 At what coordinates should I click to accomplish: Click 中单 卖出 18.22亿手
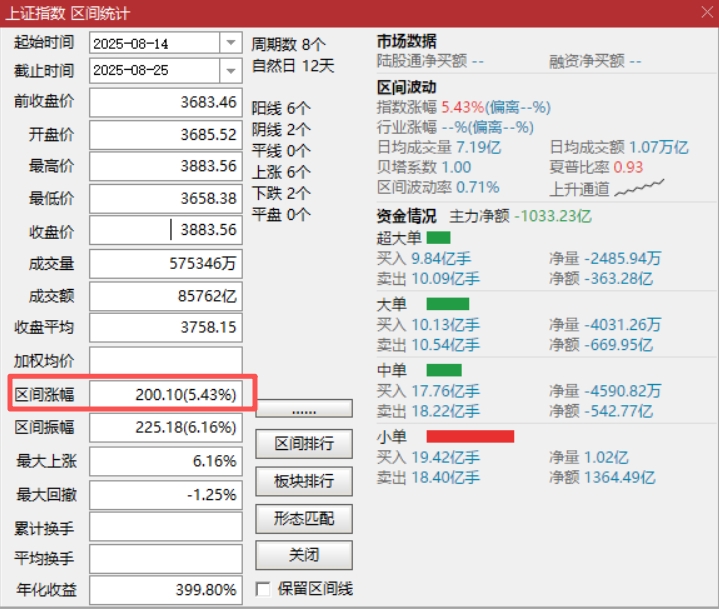428,411
